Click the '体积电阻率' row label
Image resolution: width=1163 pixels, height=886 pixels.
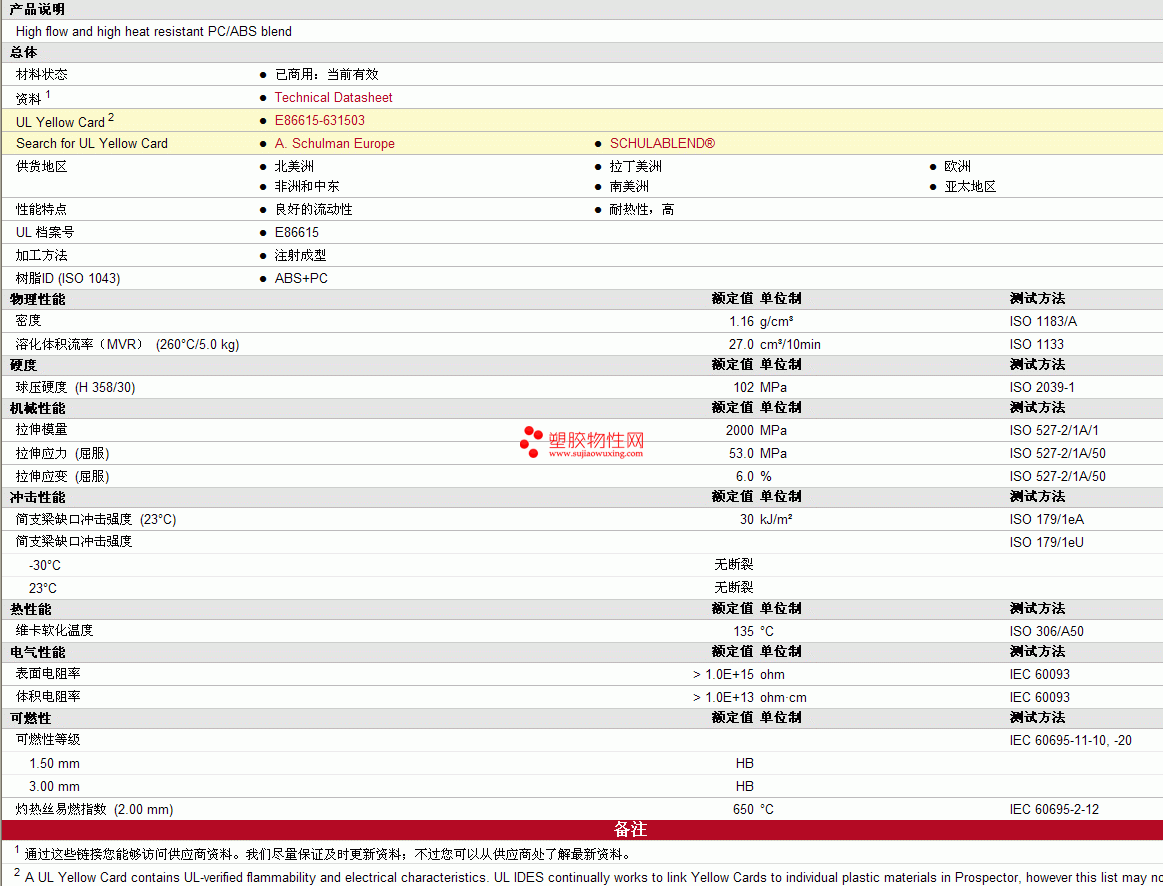pos(48,696)
